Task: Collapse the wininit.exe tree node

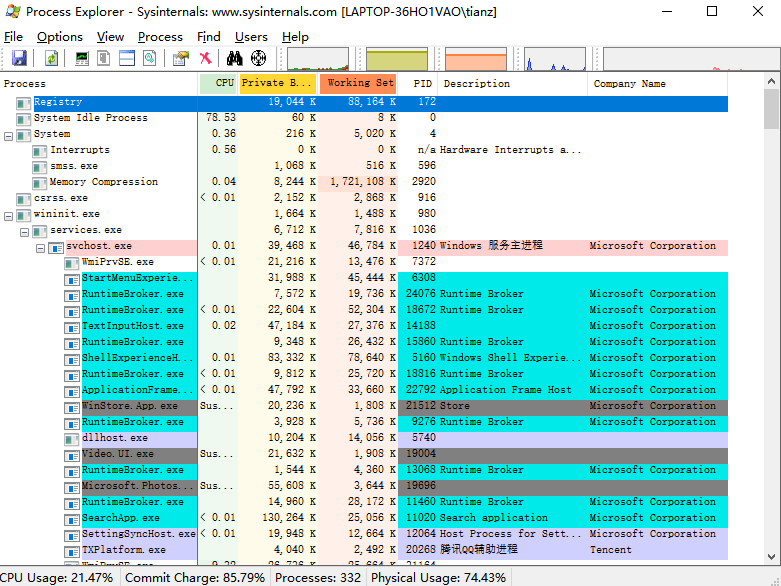Action: pos(8,216)
